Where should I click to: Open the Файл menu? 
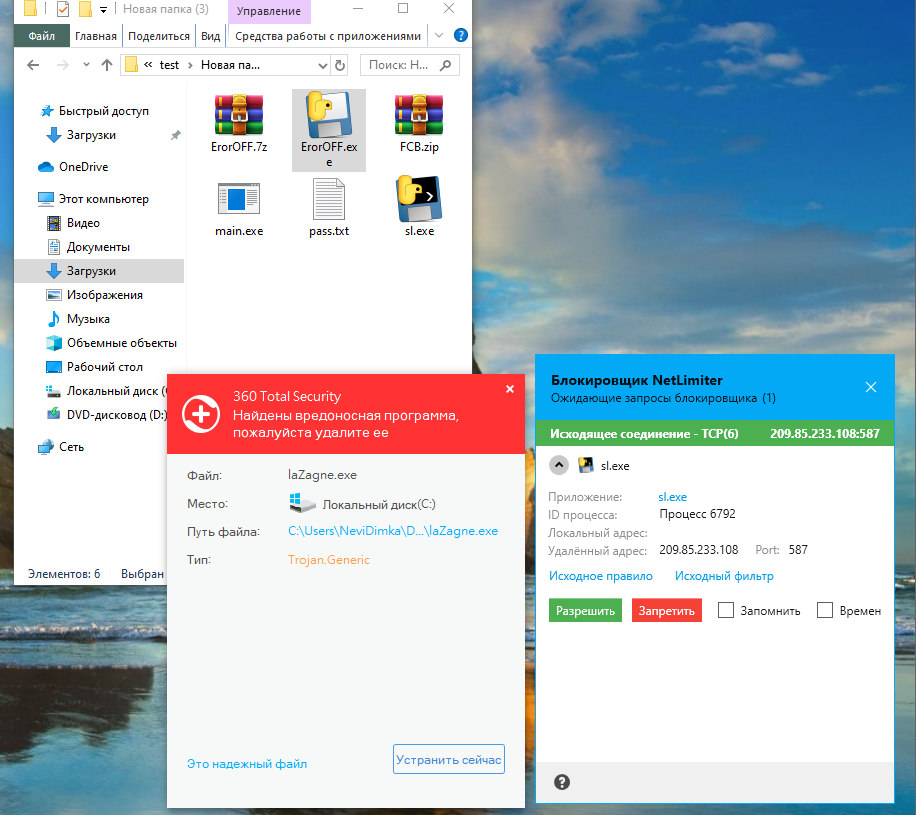click(x=41, y=36)
